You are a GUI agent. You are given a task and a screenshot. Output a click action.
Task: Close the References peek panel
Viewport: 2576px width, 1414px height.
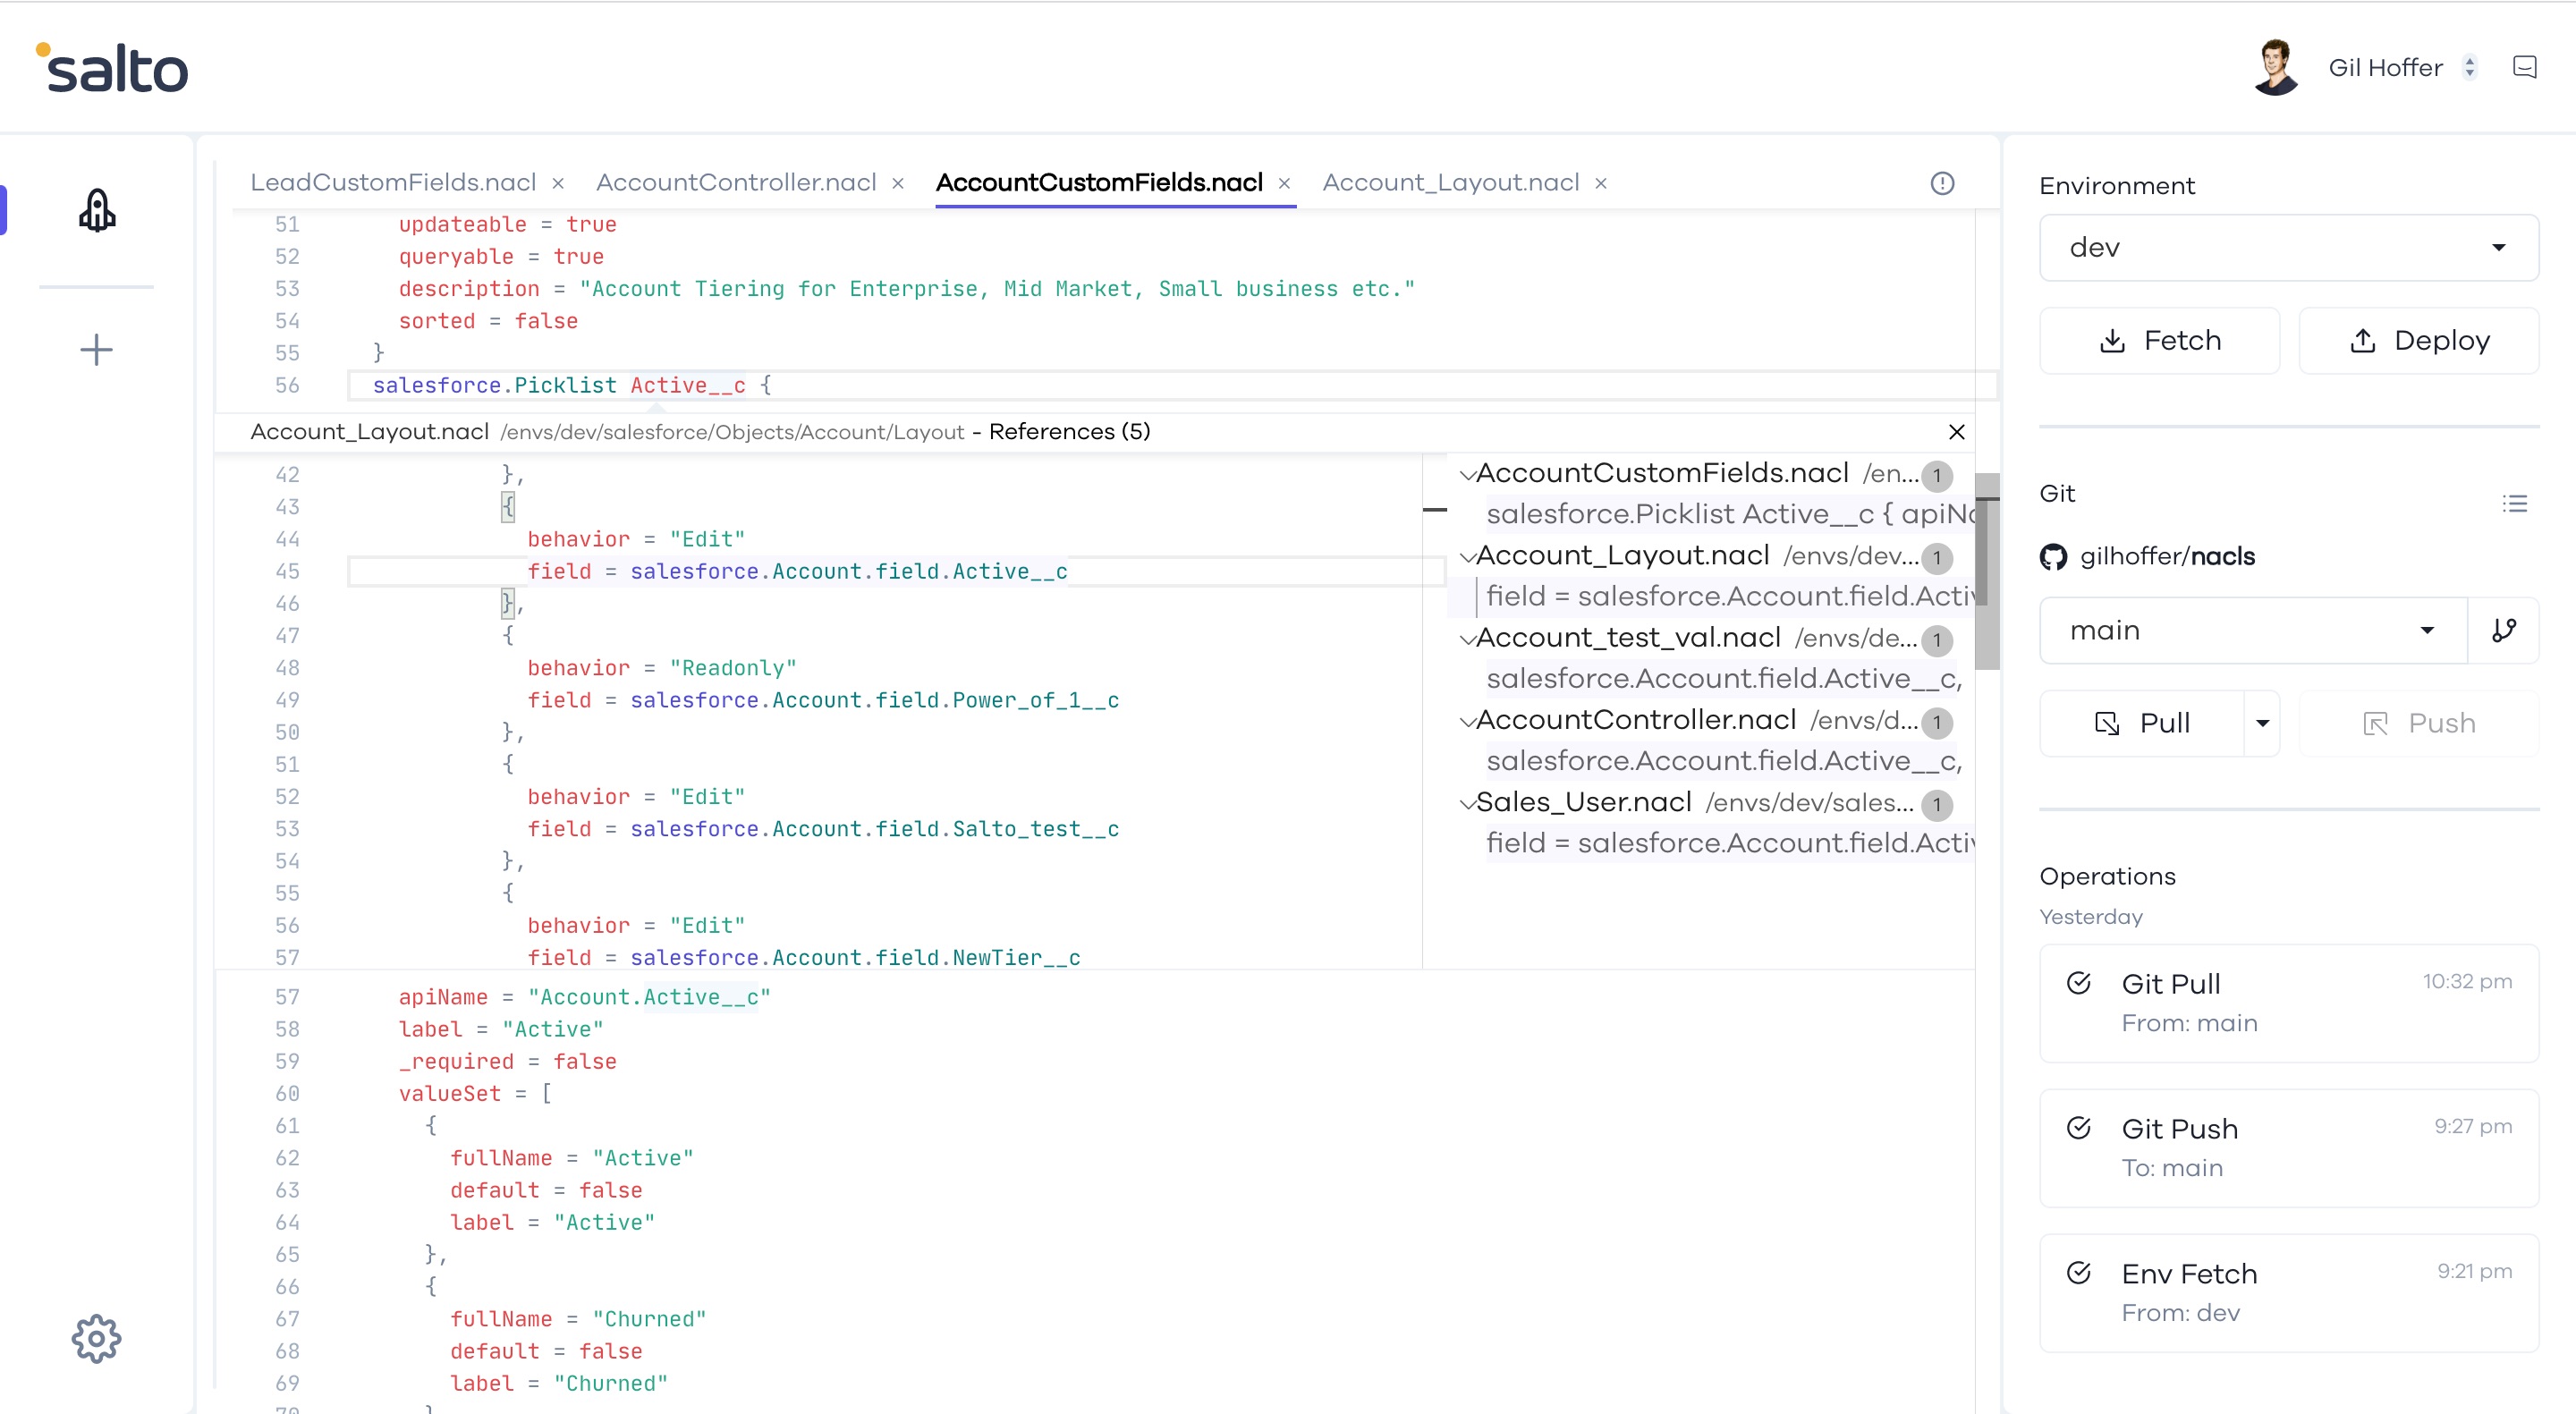1957,431
